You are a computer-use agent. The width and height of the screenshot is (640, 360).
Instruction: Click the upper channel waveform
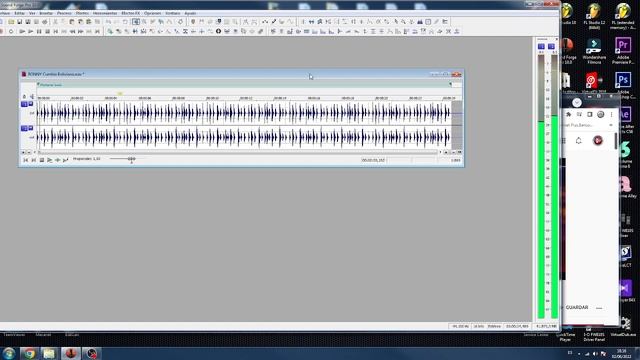point(244,113)
